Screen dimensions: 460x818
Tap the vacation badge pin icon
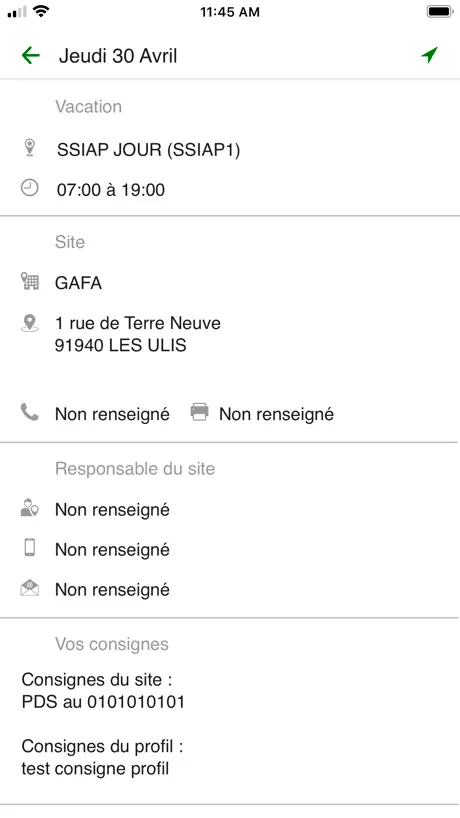(x=30, y=148)
